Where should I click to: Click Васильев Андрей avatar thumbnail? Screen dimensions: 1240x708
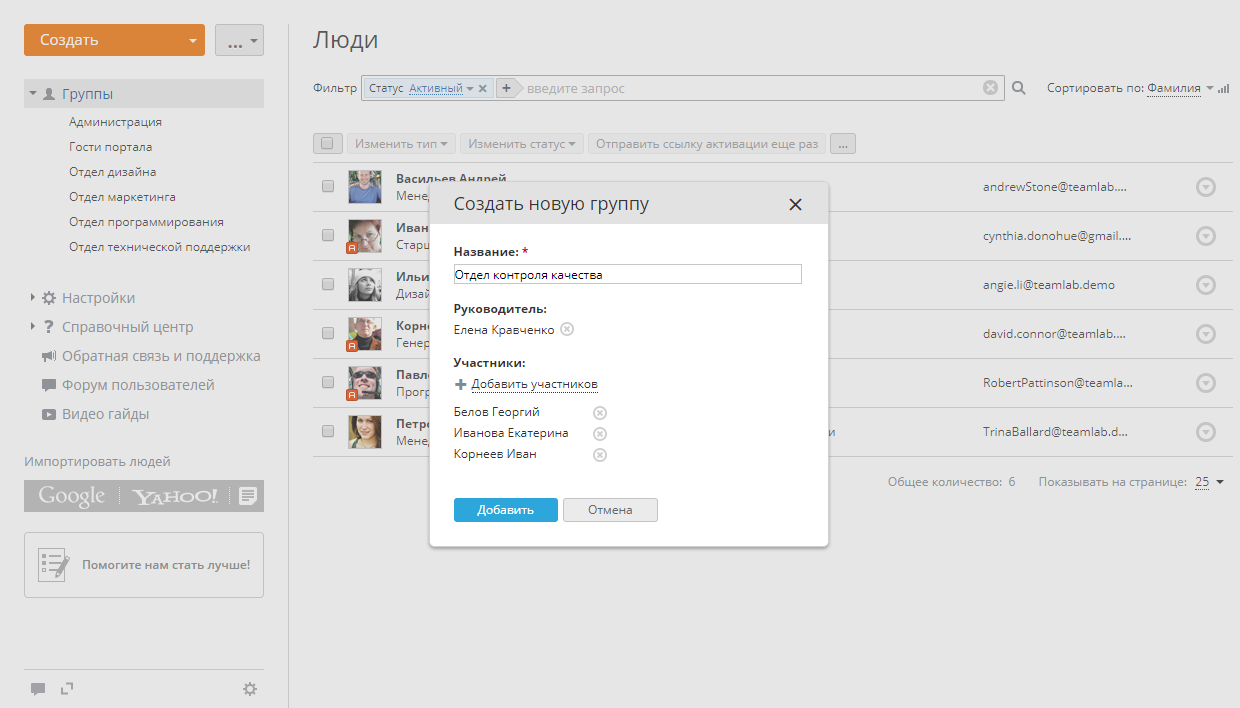pos(365,187)
